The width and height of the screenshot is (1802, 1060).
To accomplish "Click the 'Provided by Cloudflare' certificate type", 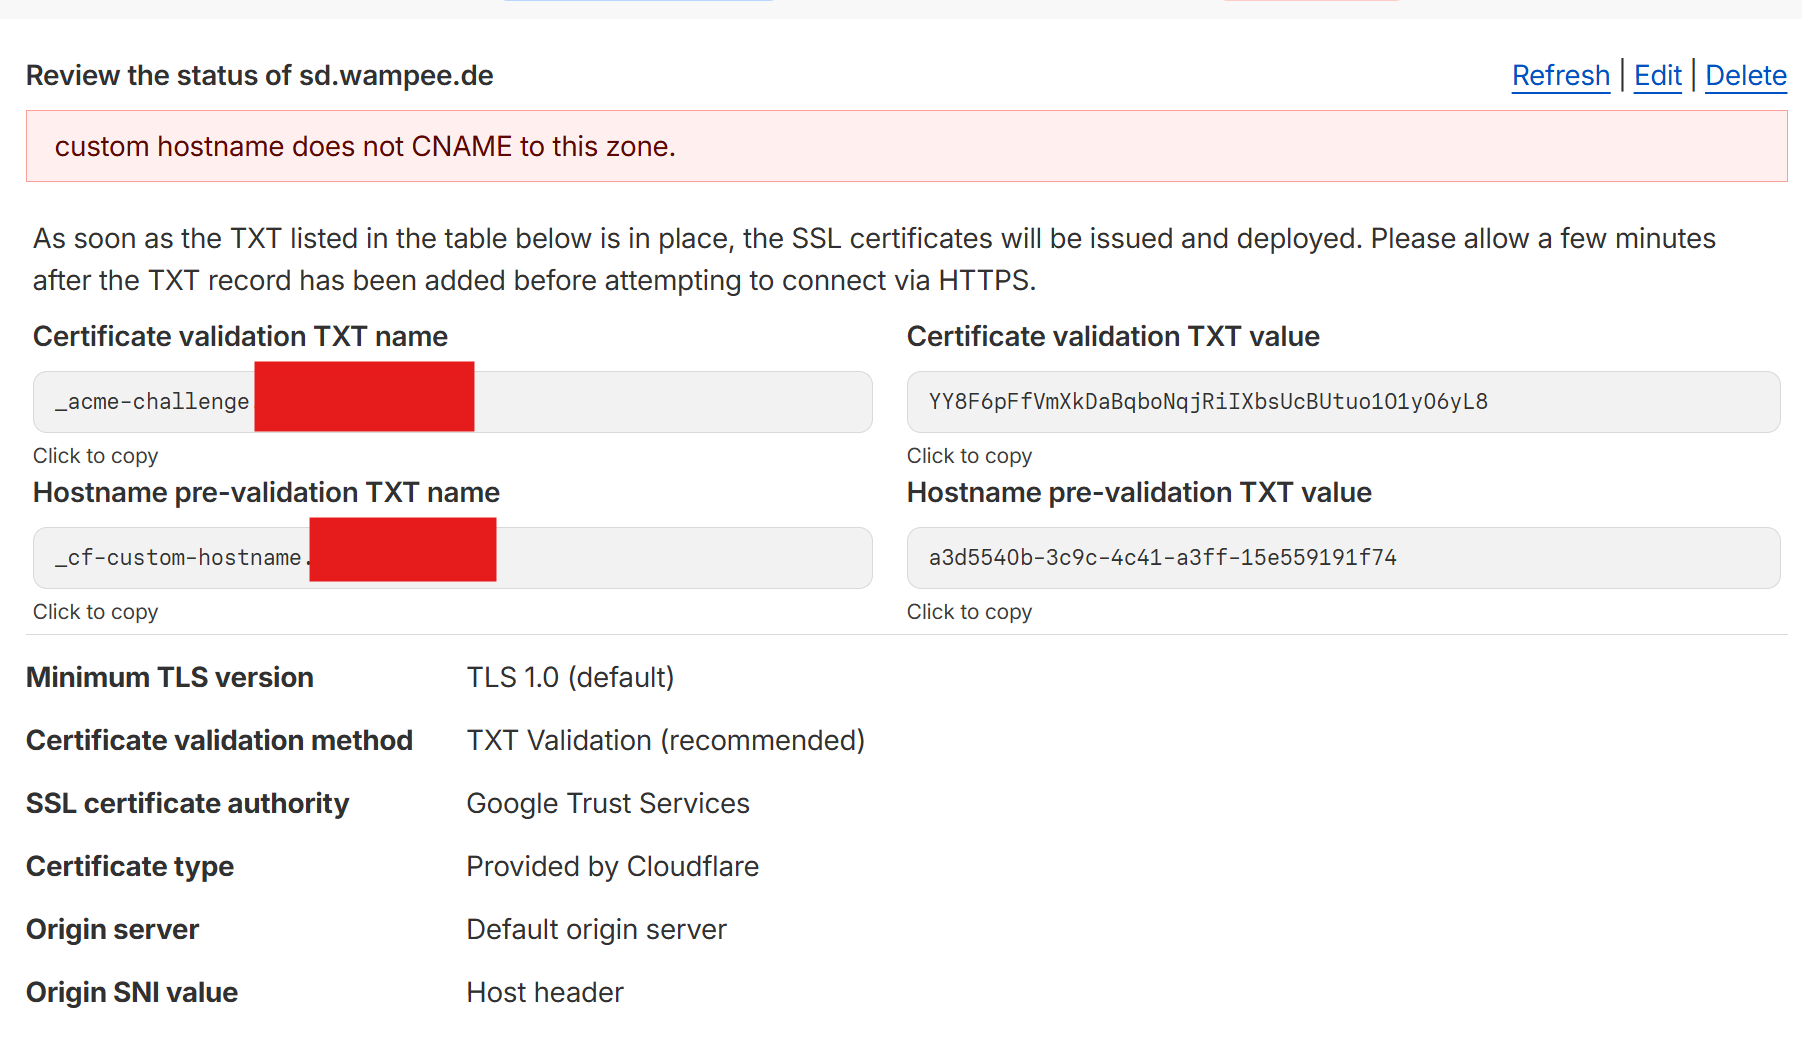I will pyautogui.click(x=612, y=867).
